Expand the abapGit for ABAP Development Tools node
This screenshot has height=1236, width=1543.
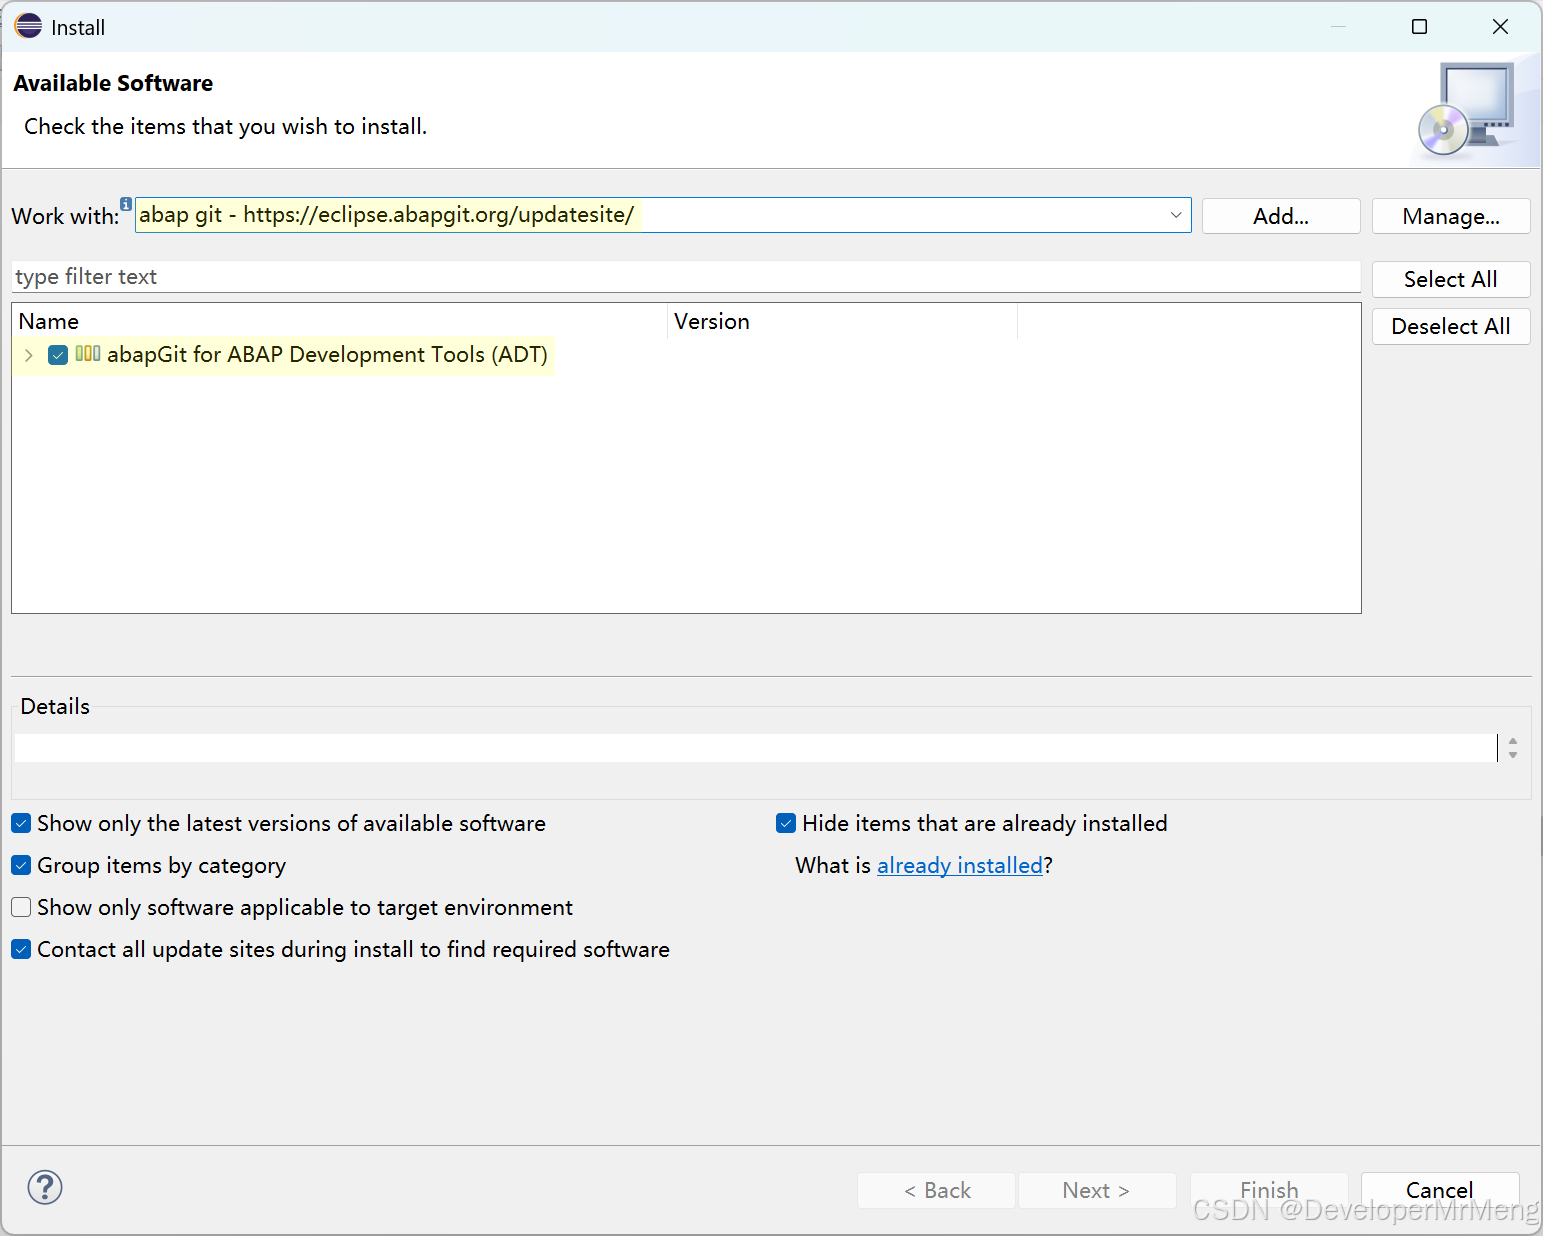(29, 355)
